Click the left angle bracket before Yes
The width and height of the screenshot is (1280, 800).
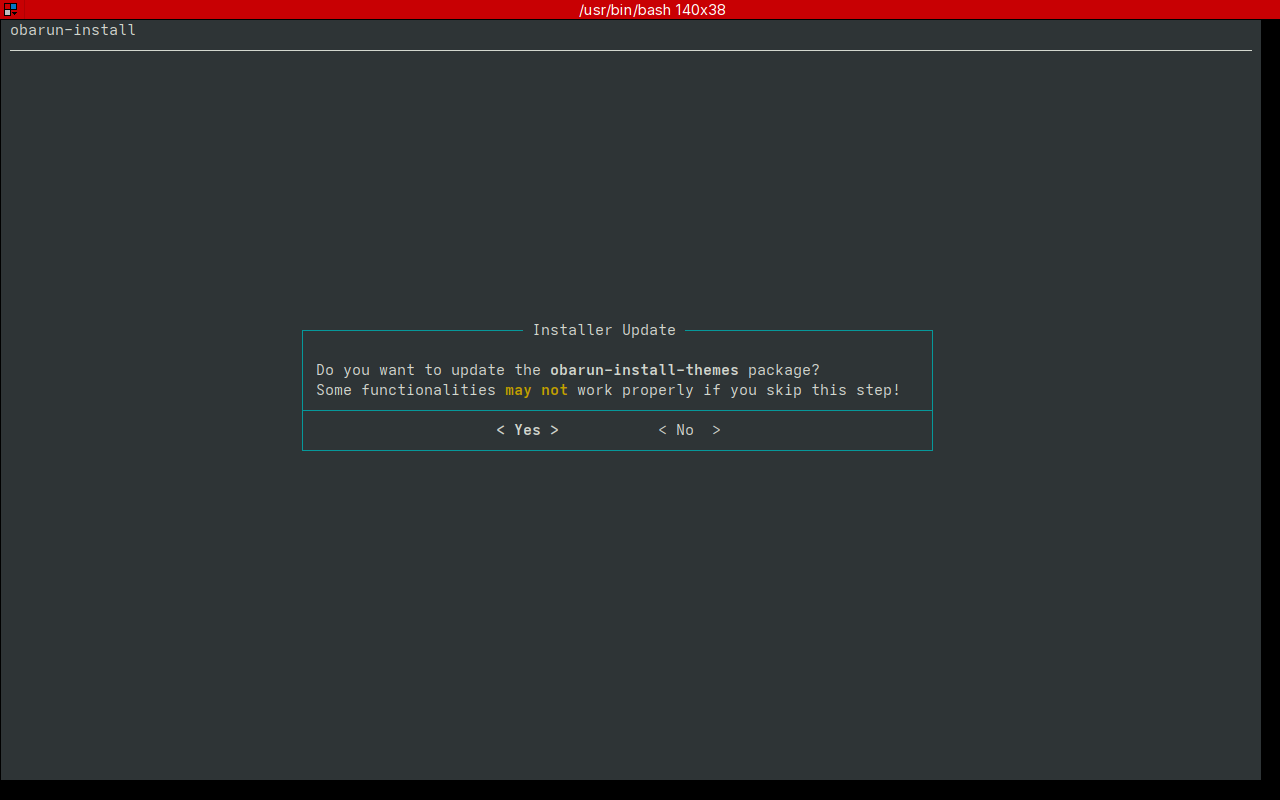pos(500,430)
